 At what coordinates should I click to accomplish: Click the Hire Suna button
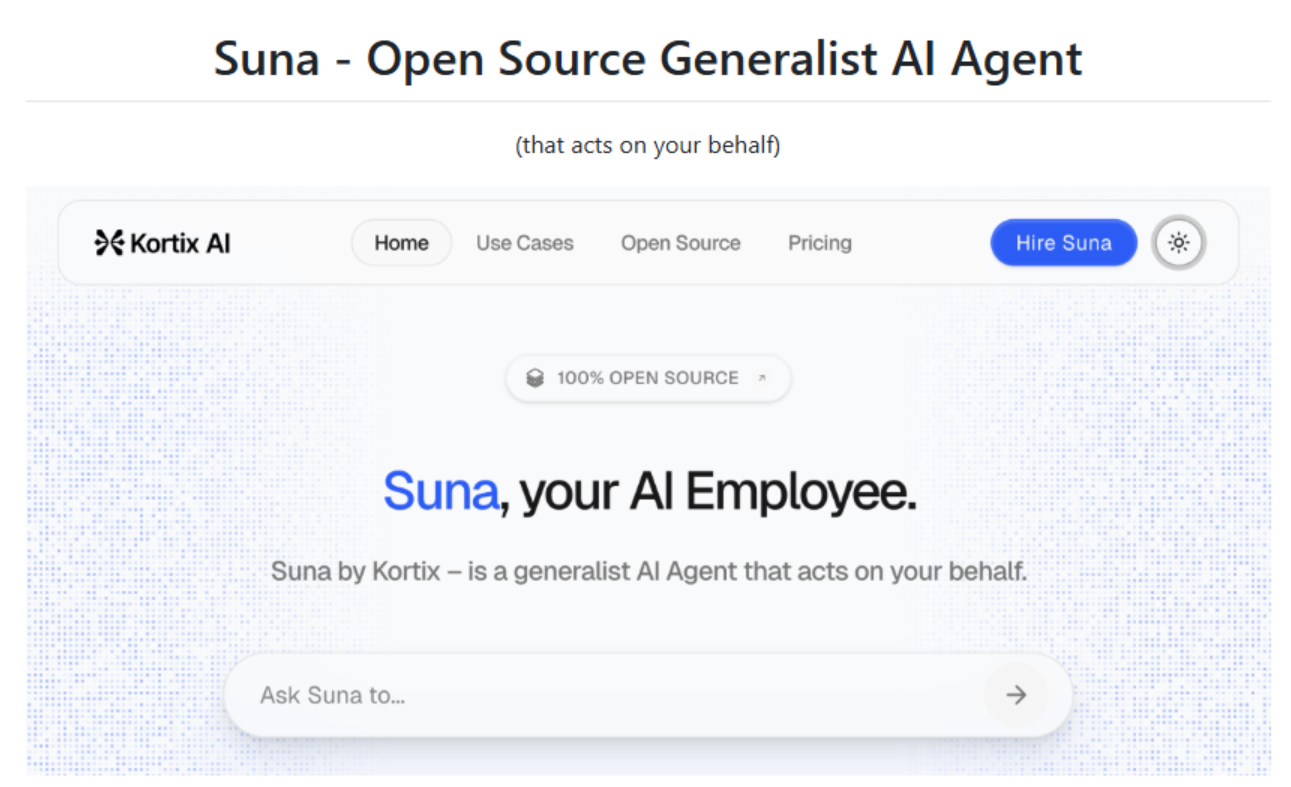[1063, 243]
